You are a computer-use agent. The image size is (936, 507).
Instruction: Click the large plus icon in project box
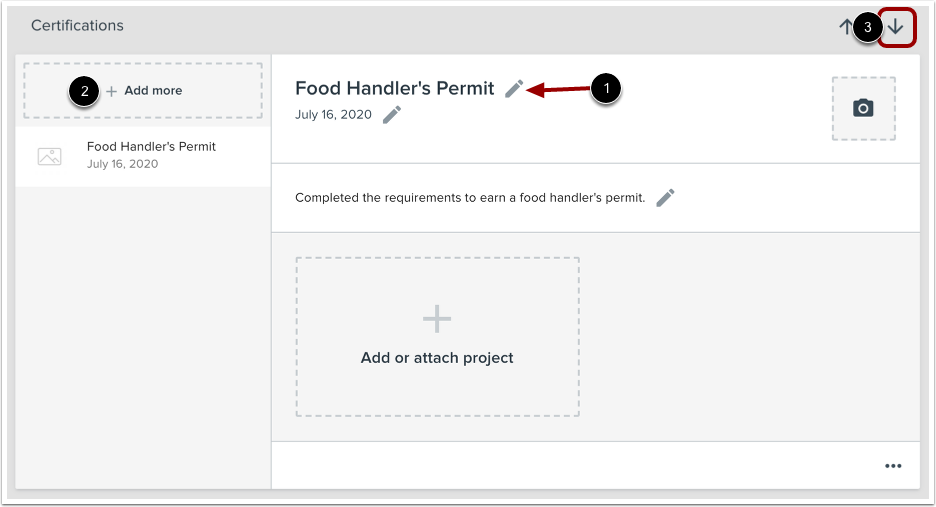[437, 320]
